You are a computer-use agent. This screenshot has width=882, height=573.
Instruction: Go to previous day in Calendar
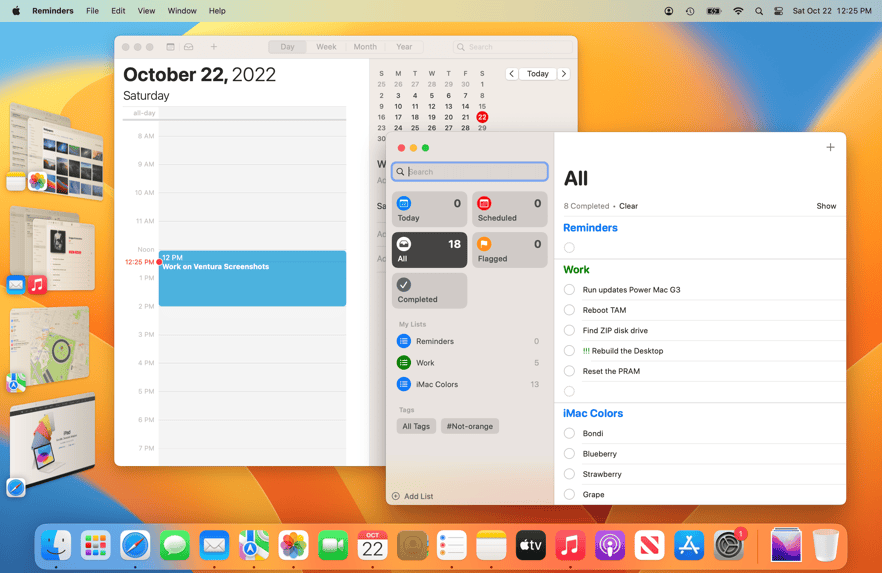511,74
